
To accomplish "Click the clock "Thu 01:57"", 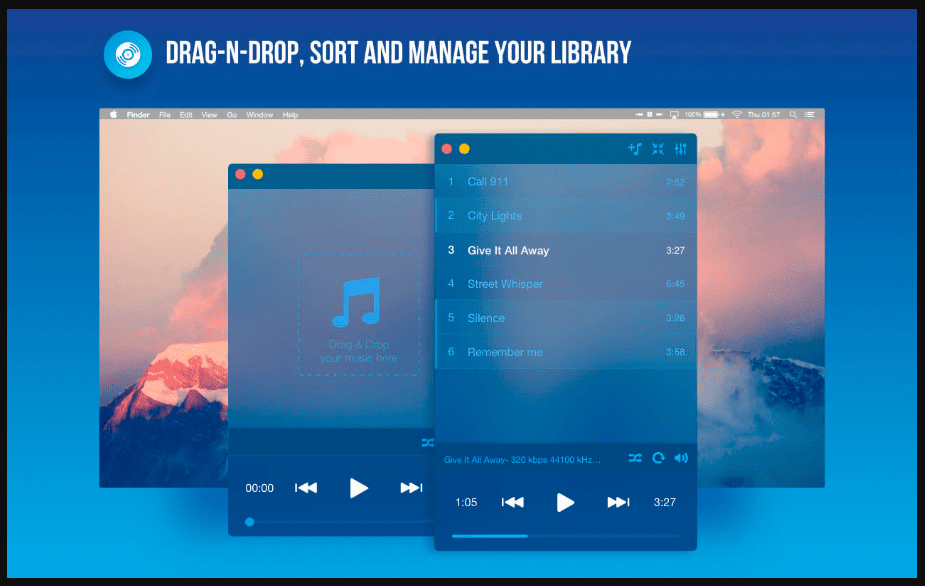I will click(x=763, y=114).
